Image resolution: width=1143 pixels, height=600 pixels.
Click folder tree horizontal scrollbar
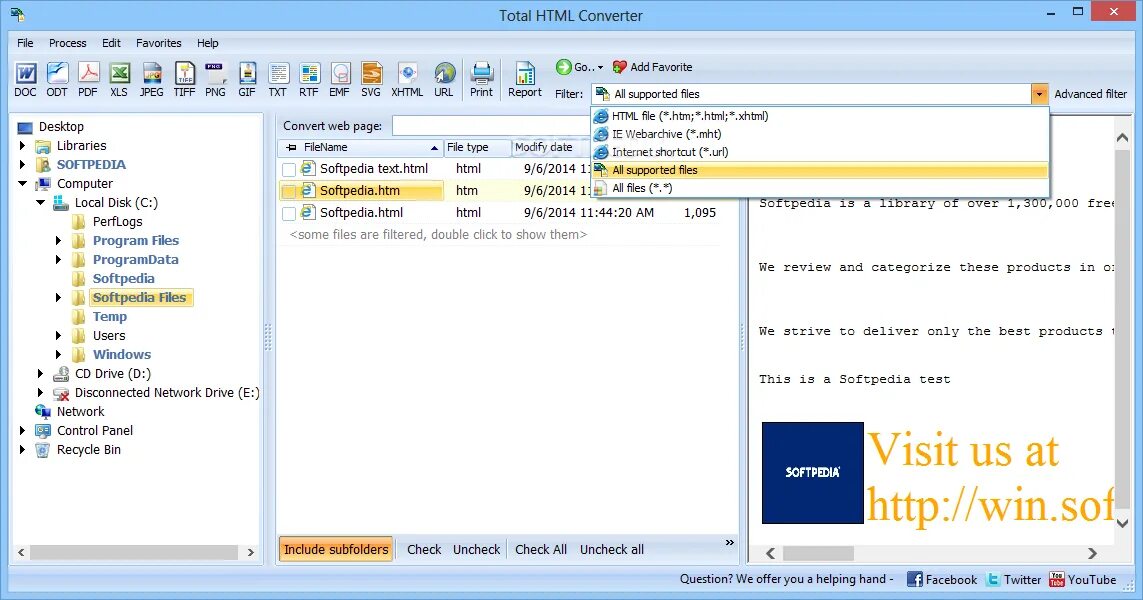click(x=134, y=553)
